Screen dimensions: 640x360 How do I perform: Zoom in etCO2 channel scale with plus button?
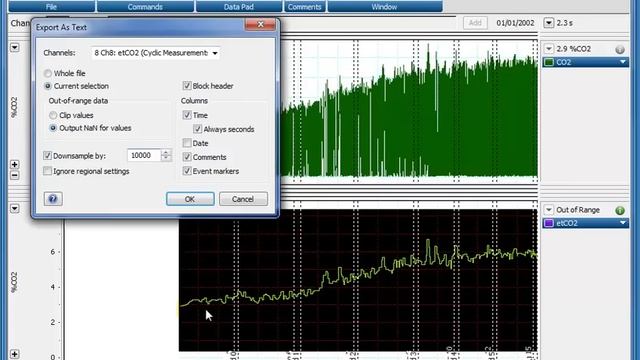click(x=15, y=354)
